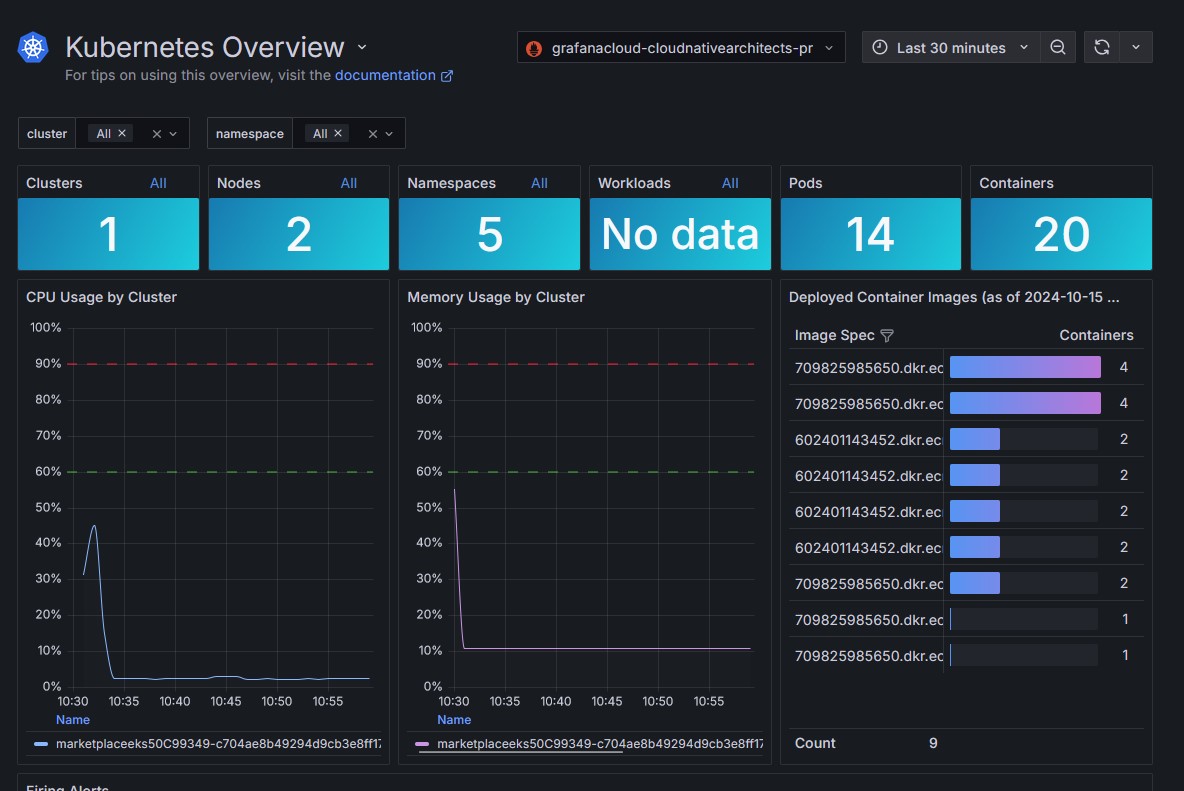The height and width of the screenshot is (791, 1184).
Task: Toggle the CPU usage marketplaceeks legend series
Action: (218, 744)
